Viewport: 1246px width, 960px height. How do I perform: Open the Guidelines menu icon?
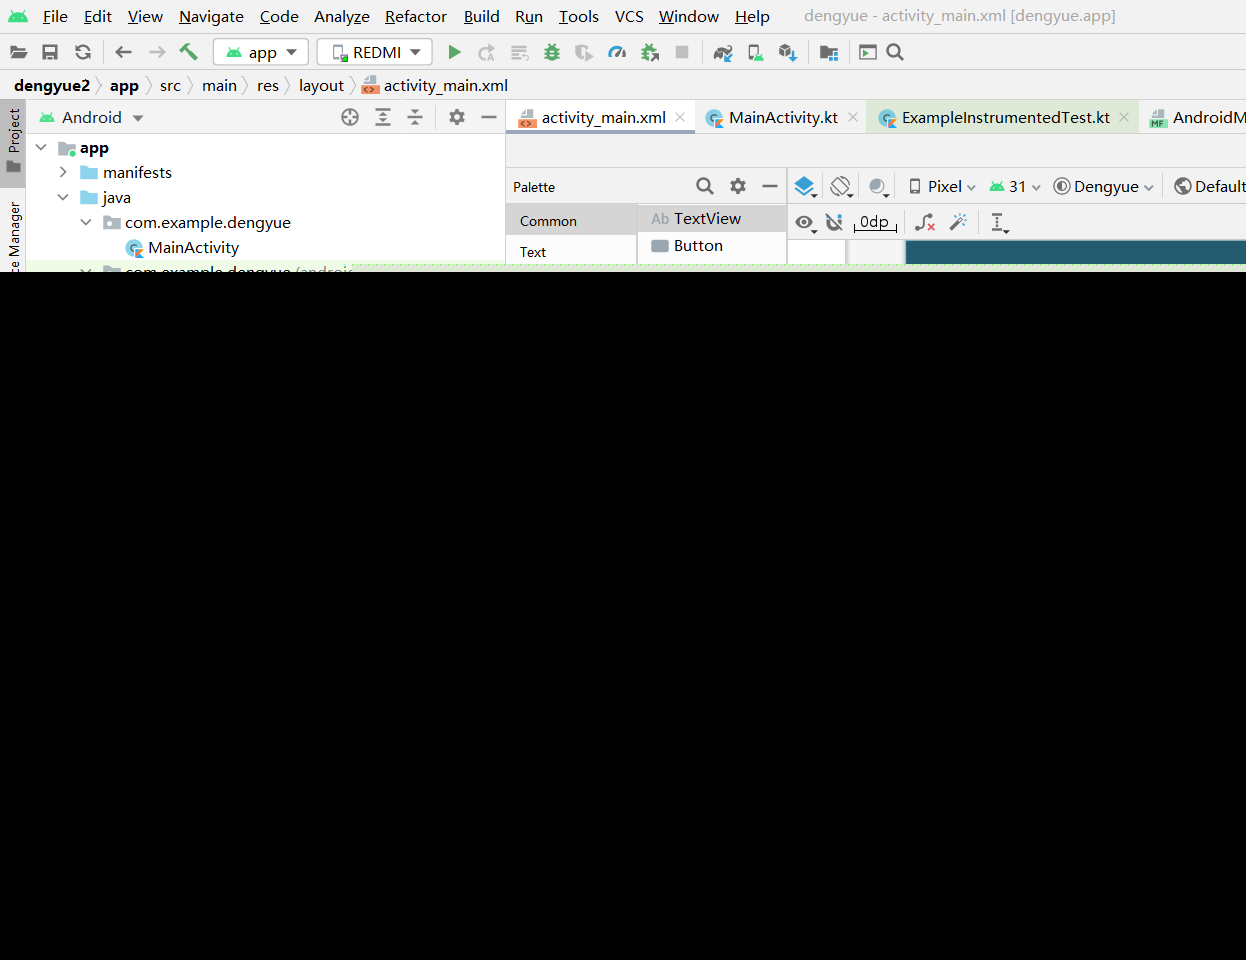999,223
